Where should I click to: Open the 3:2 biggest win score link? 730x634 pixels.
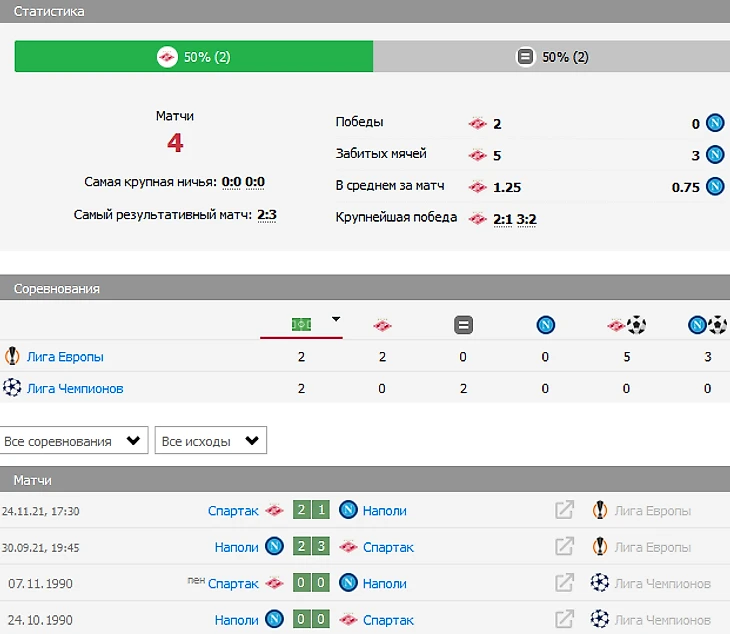526,218
